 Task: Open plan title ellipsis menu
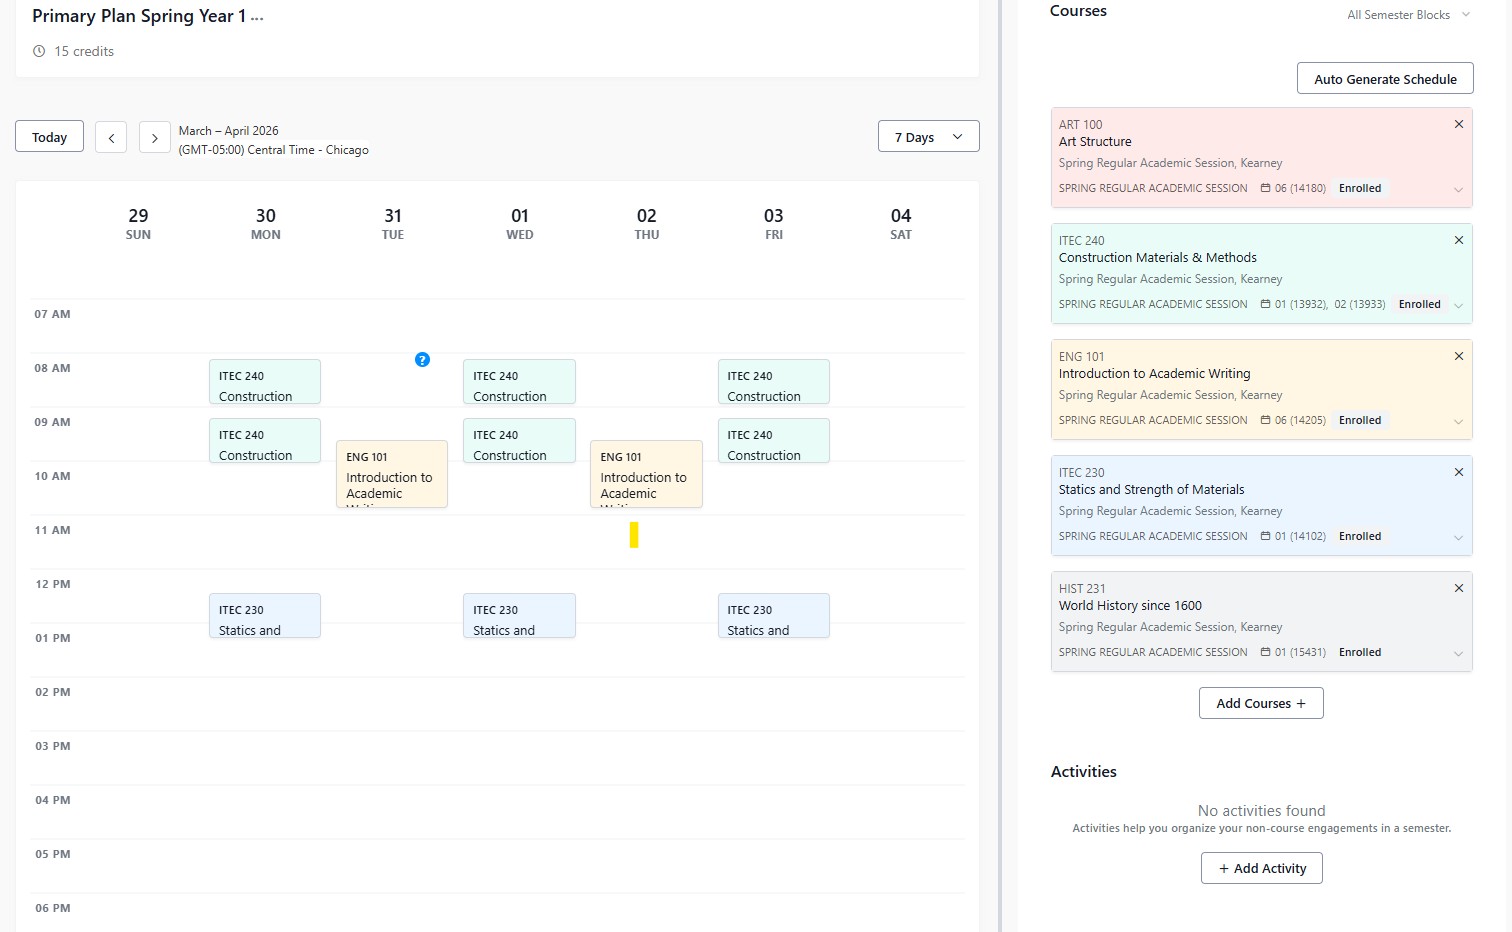(x=257, y=17)
